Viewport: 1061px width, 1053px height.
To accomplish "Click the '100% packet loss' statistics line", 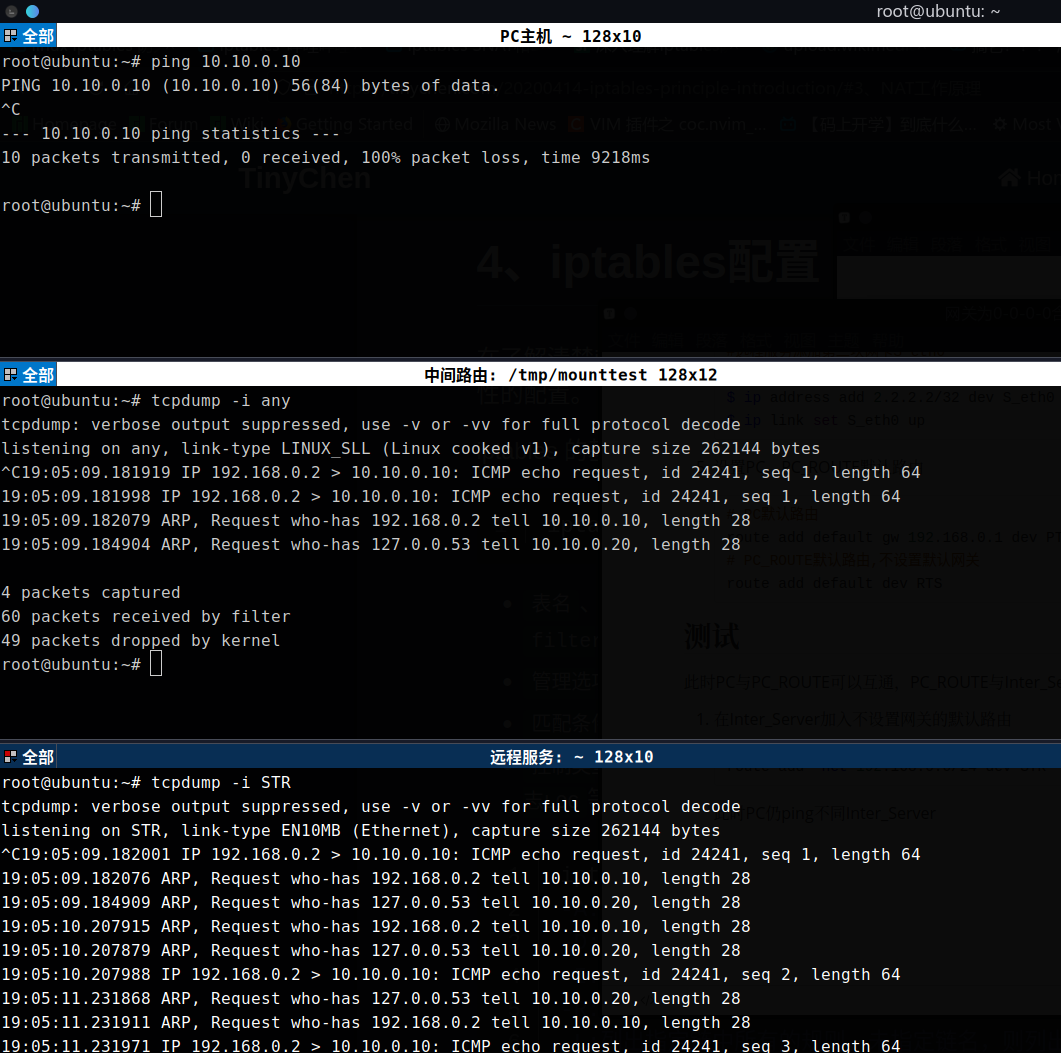I will pyautogui.click(x=325, y=158).
